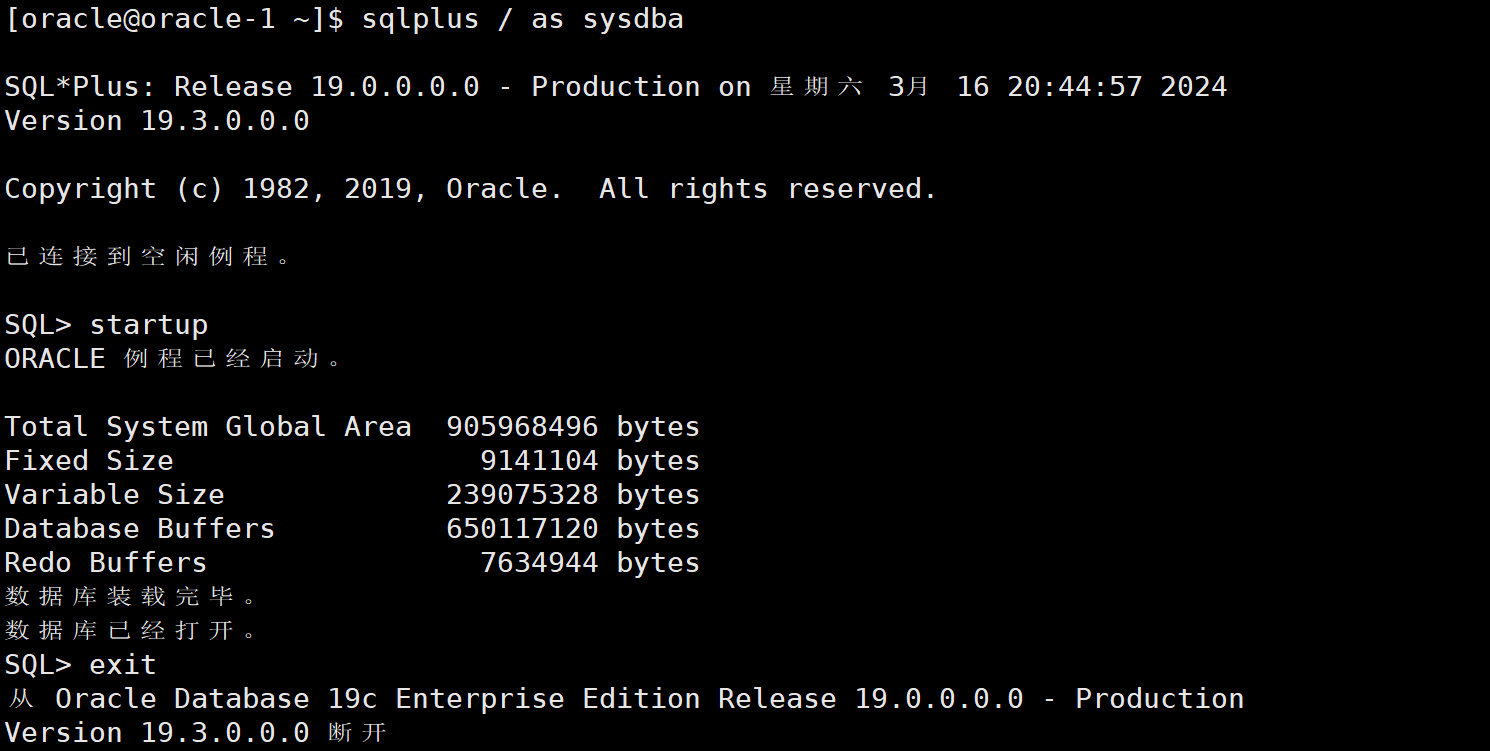
Task: Select the Copyright notice text
Action: pos(470,188)
